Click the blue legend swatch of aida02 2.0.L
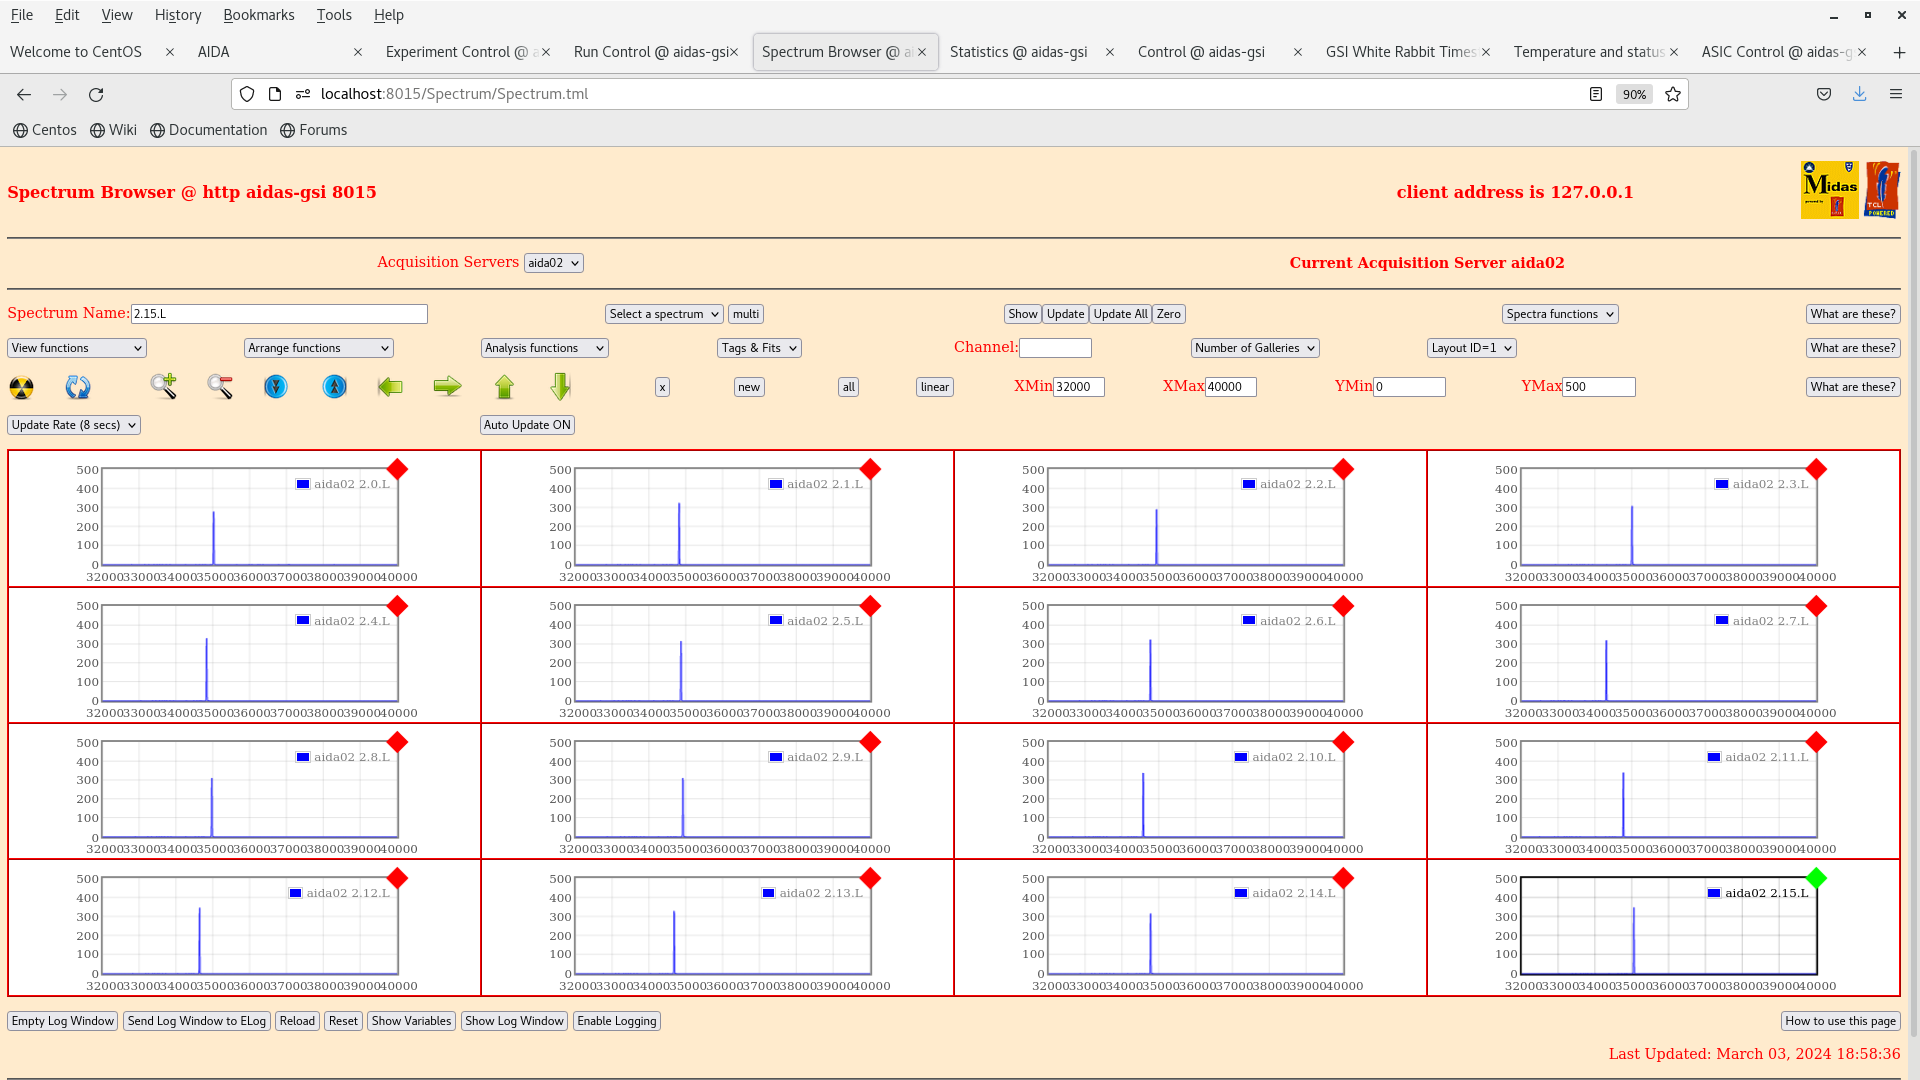The height and width of the screenshot is (1080, 1920). point(303,484)
